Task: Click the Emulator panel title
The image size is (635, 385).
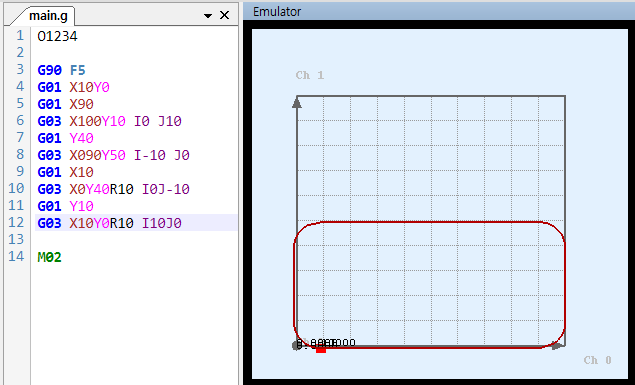Action: [x=277, y=12]
